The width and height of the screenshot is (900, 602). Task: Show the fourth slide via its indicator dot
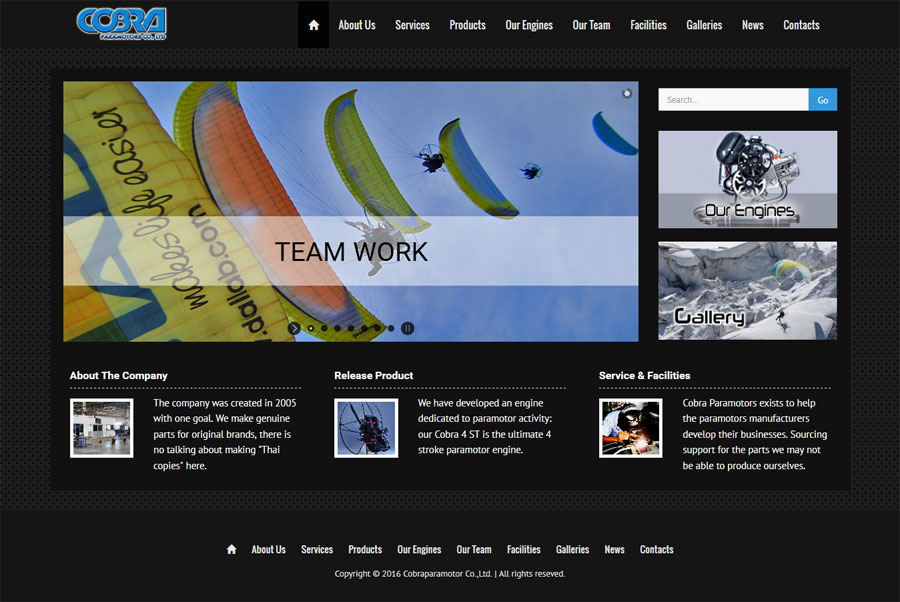tap(351, 328)
